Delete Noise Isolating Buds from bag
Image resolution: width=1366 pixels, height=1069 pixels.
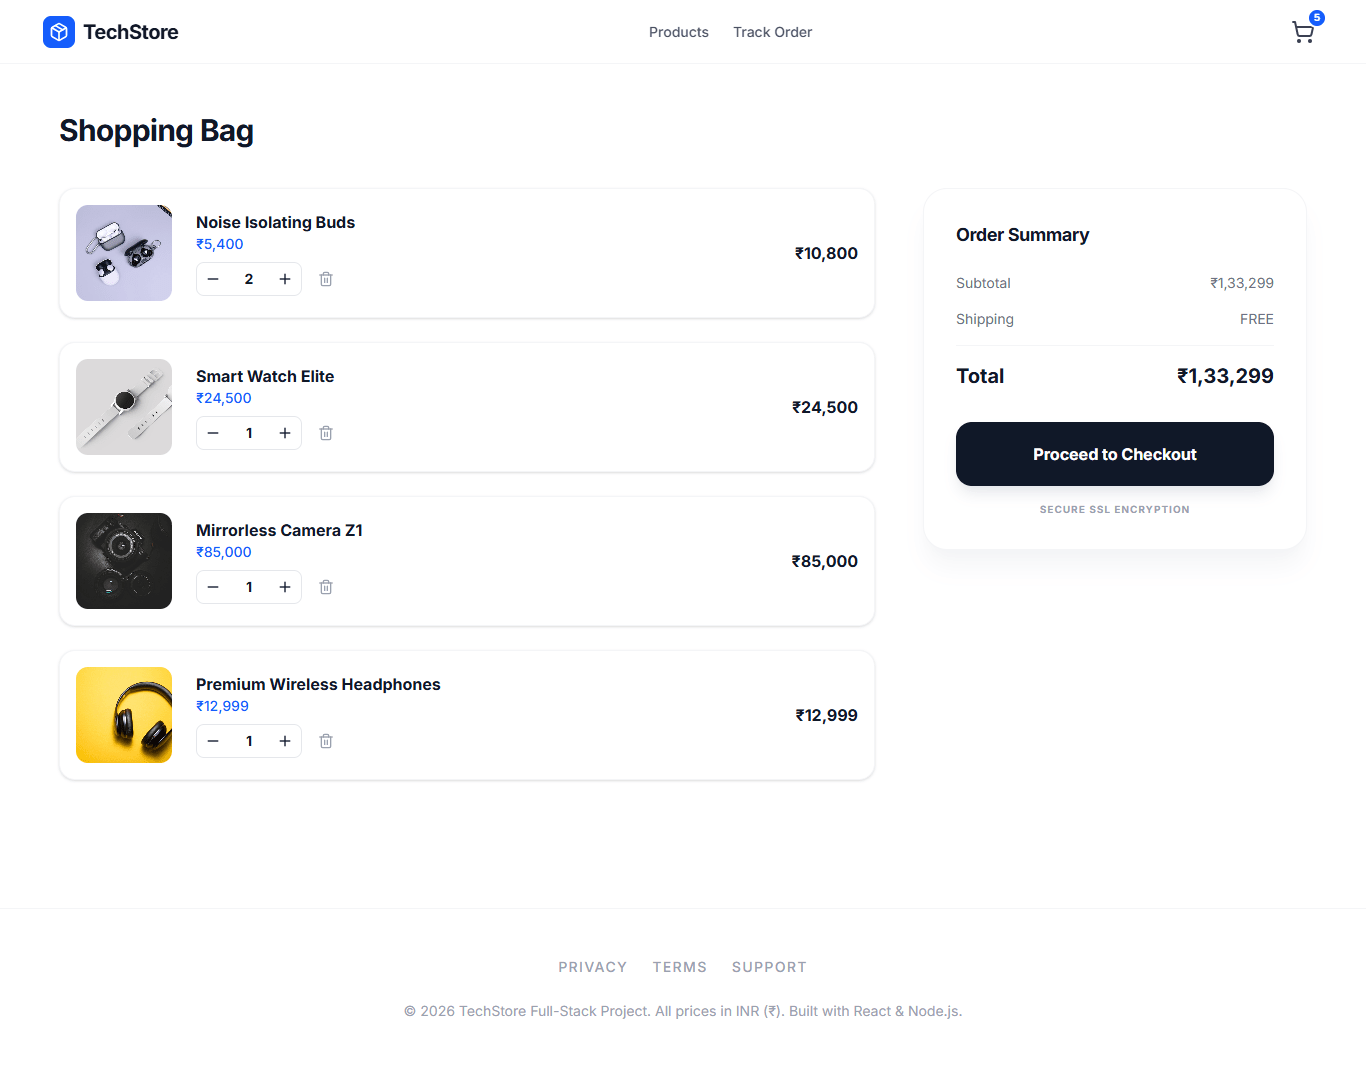326,279
